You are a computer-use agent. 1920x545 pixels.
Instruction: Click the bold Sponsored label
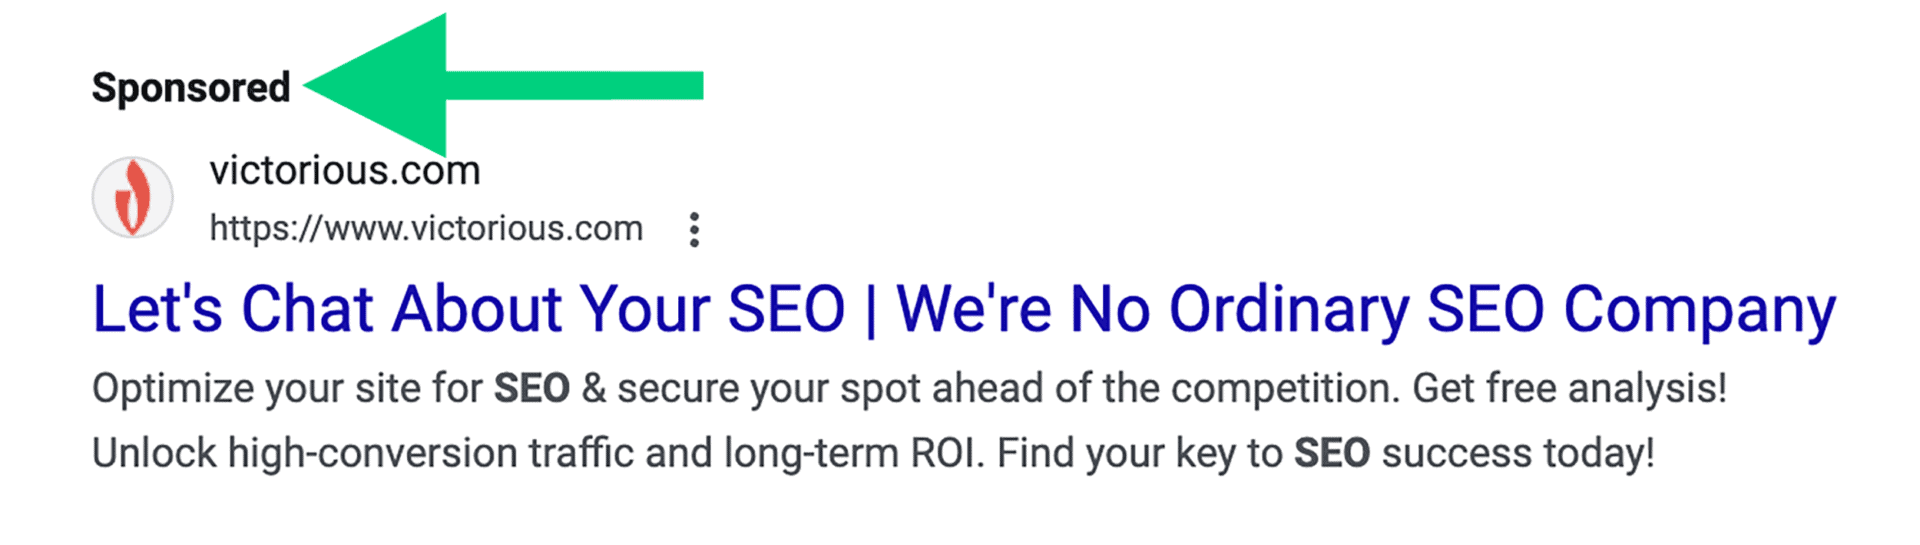pos(191,87)
